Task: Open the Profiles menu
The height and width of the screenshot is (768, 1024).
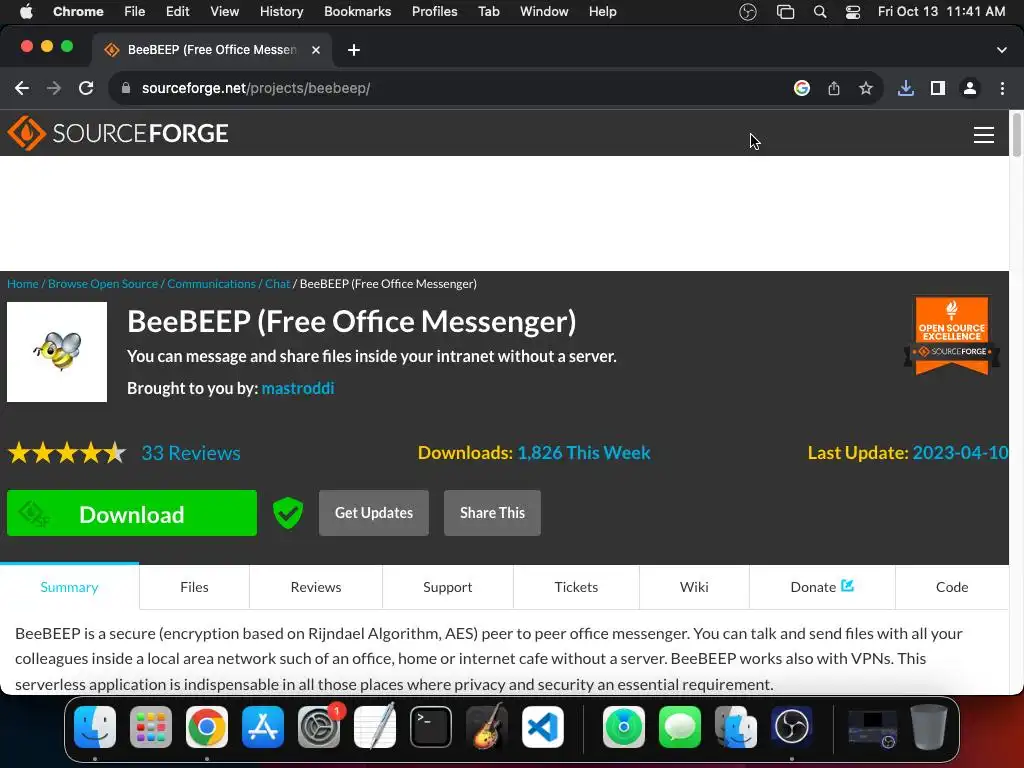Action: [434, 12]
